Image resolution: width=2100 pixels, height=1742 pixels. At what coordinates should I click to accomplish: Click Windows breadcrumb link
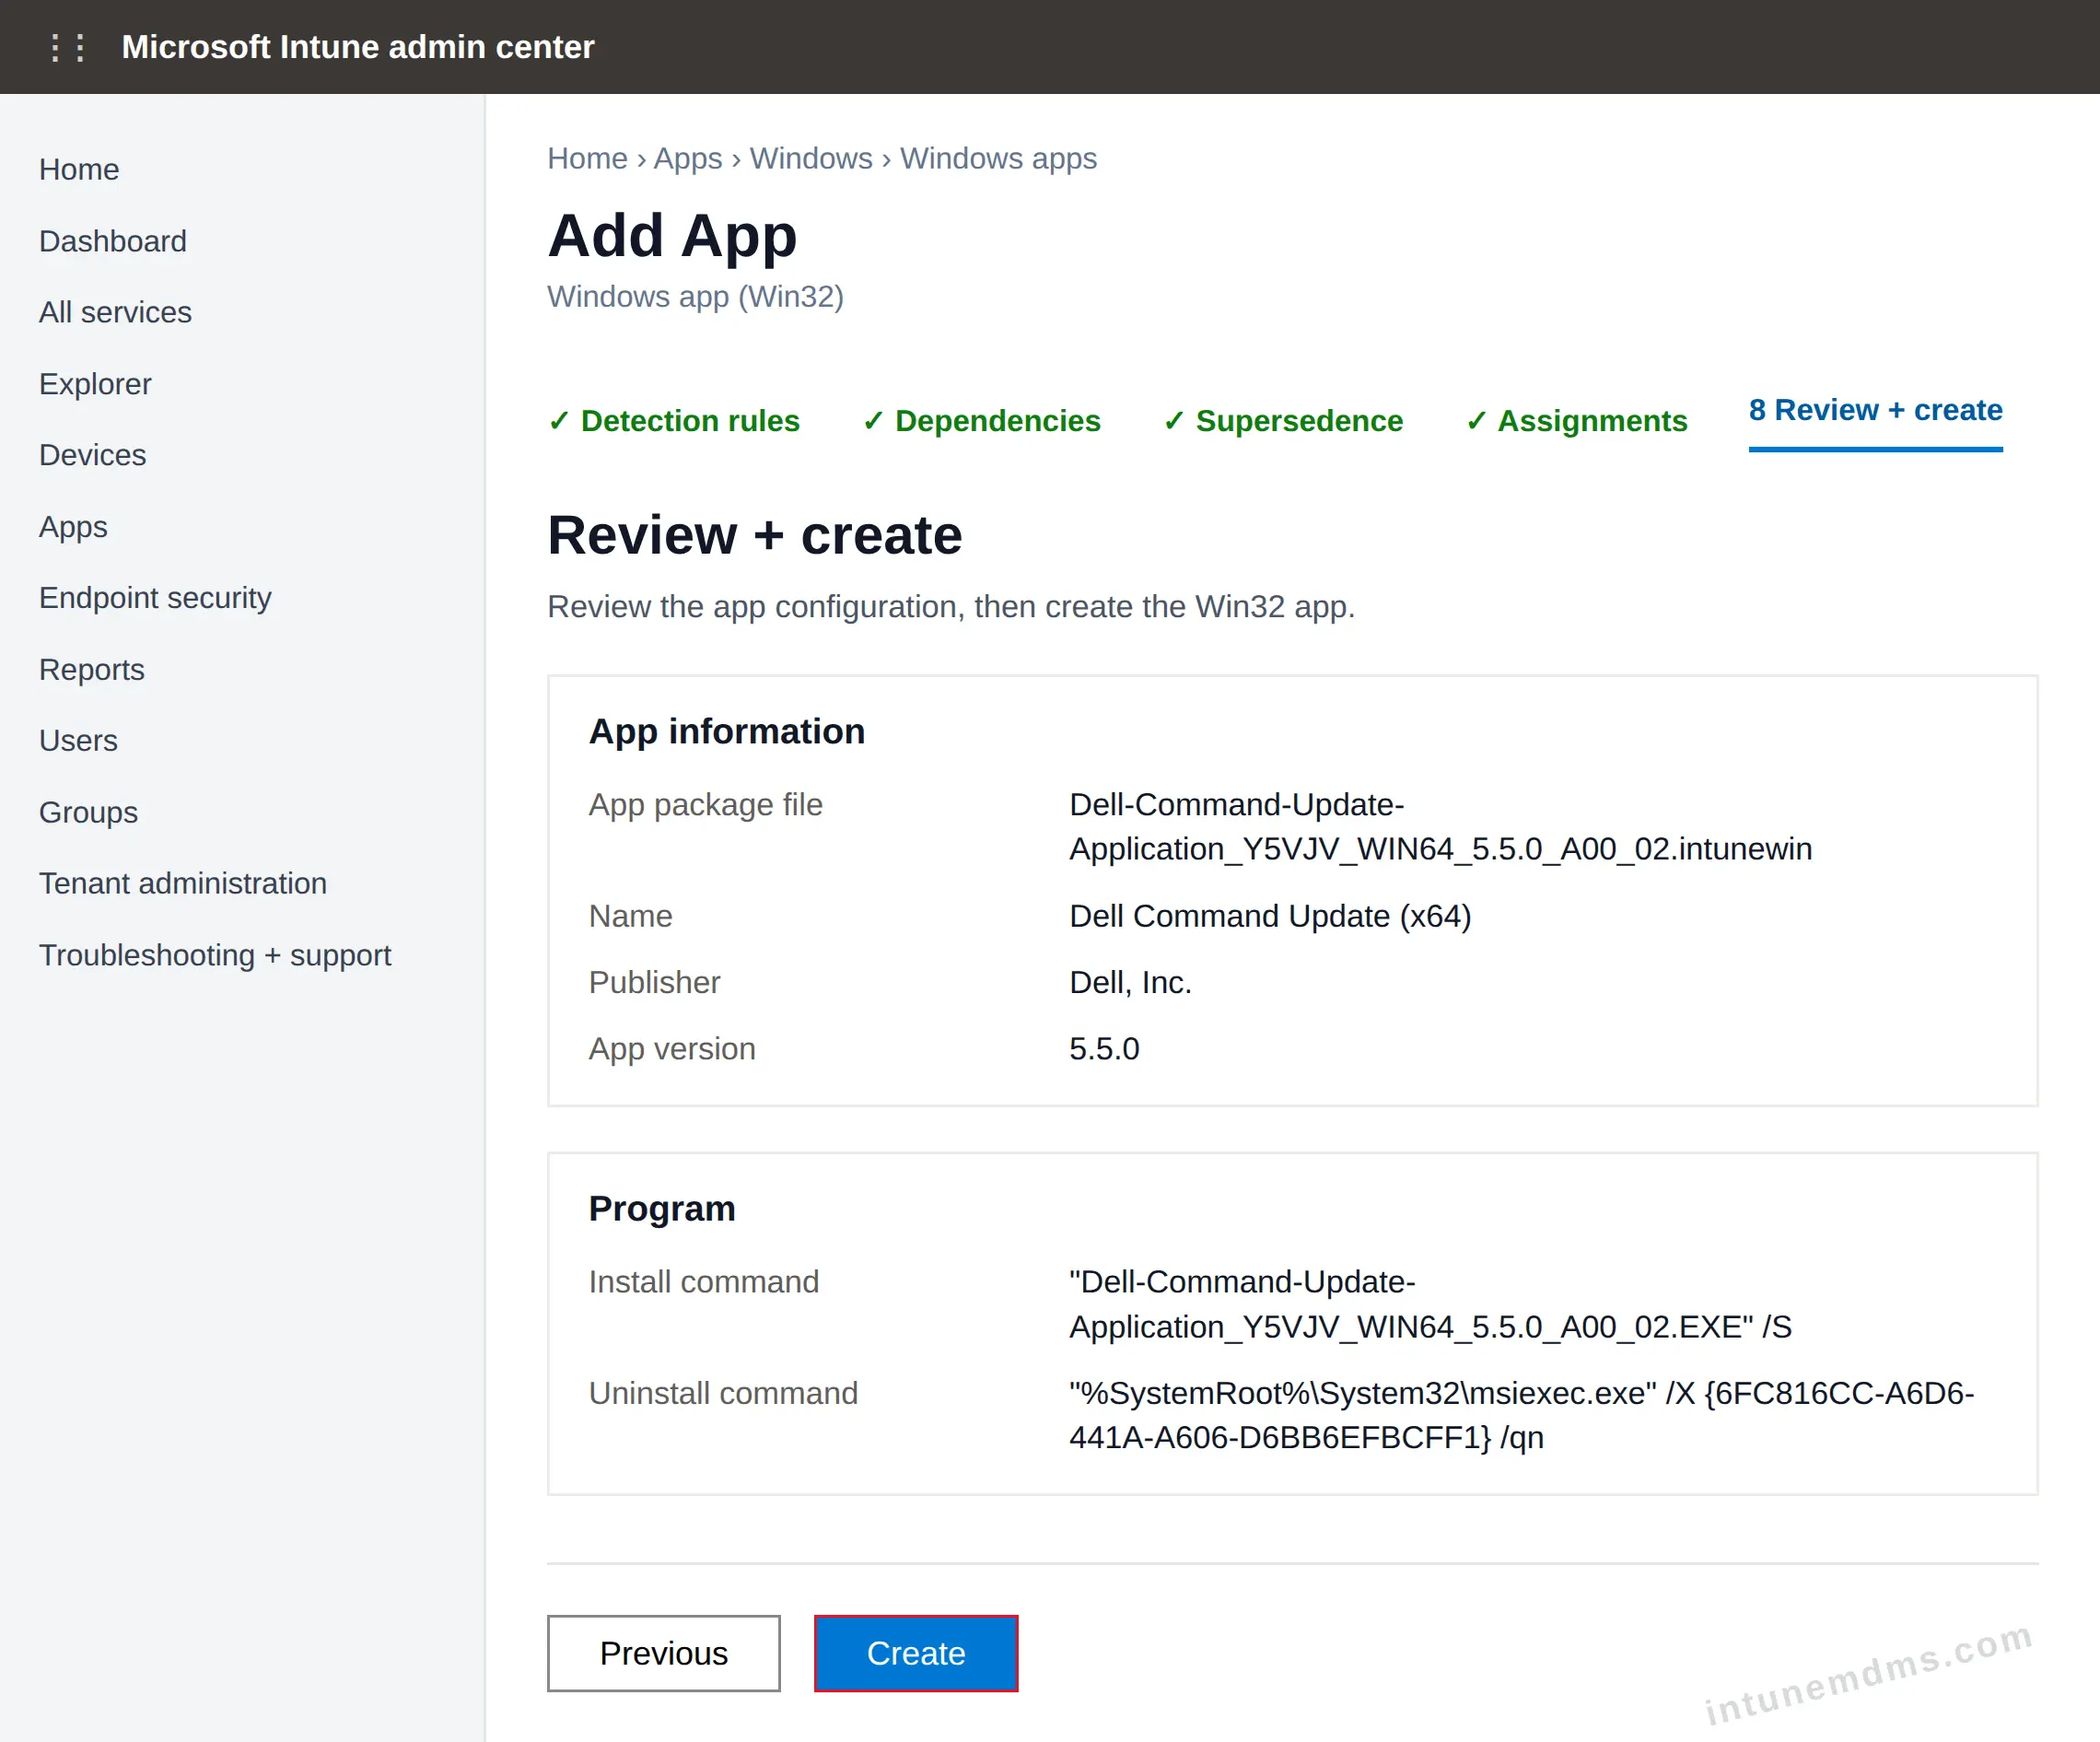[811, 159]
